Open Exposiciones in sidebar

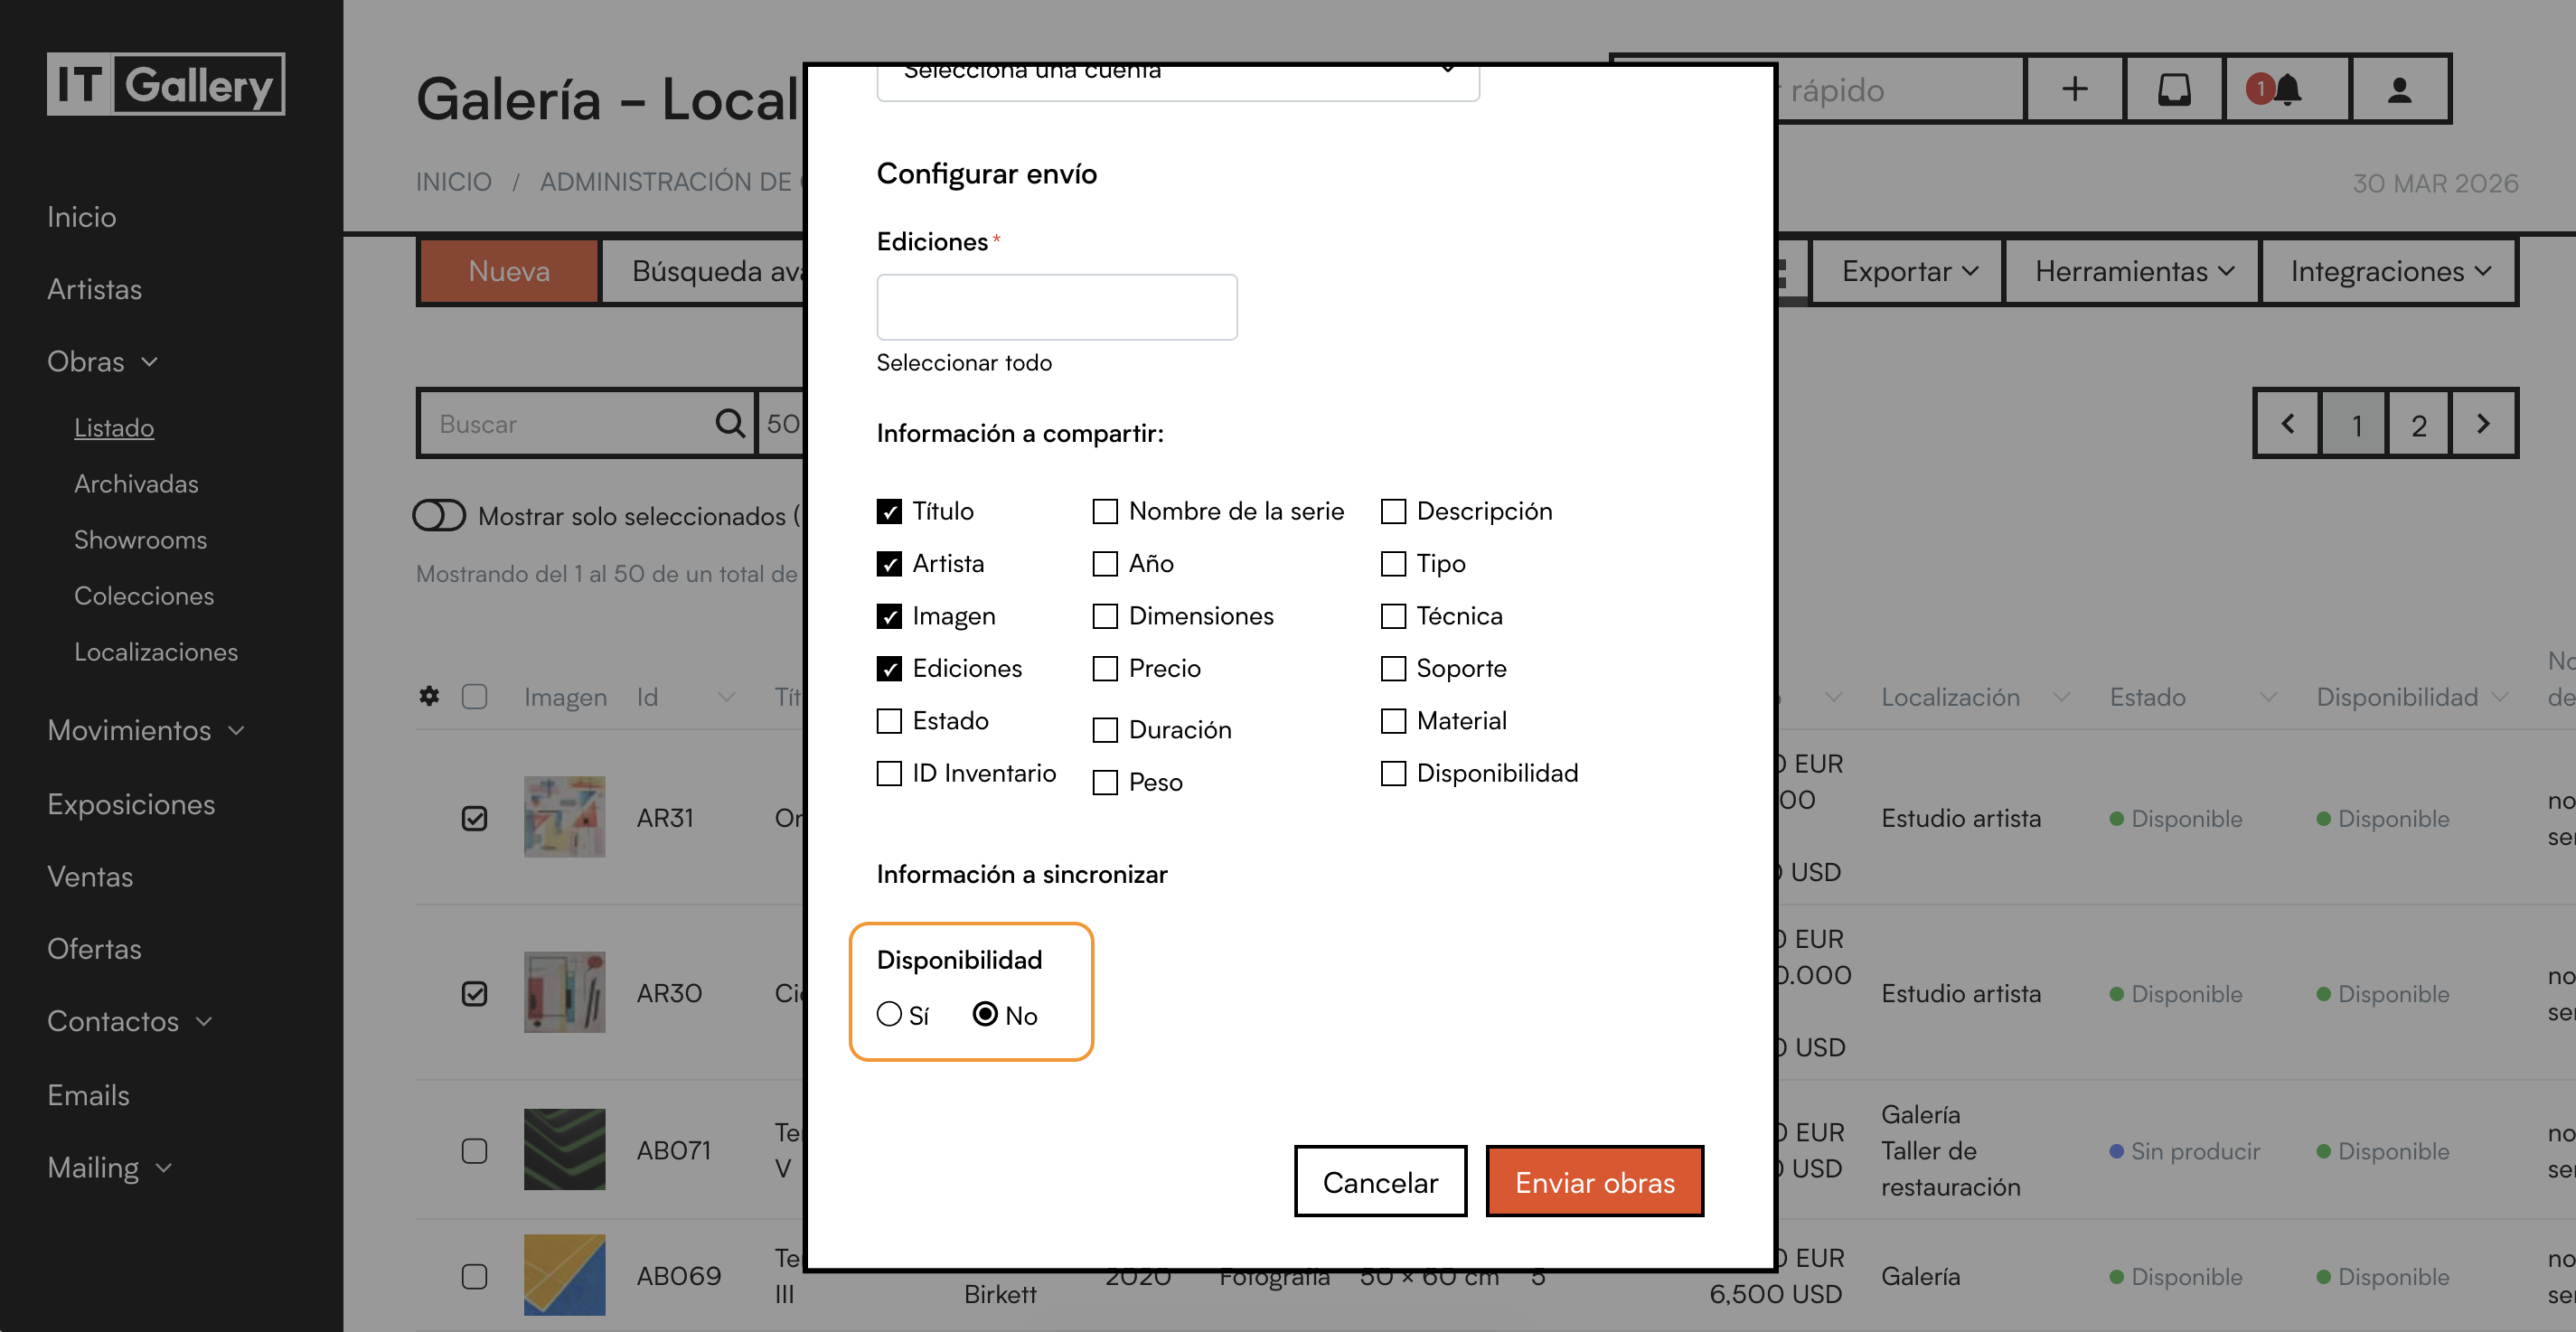131,804
